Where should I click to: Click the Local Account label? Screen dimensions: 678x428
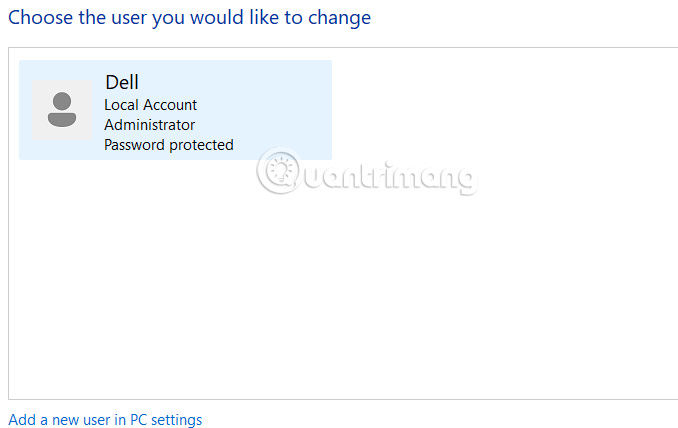(150, 105)
